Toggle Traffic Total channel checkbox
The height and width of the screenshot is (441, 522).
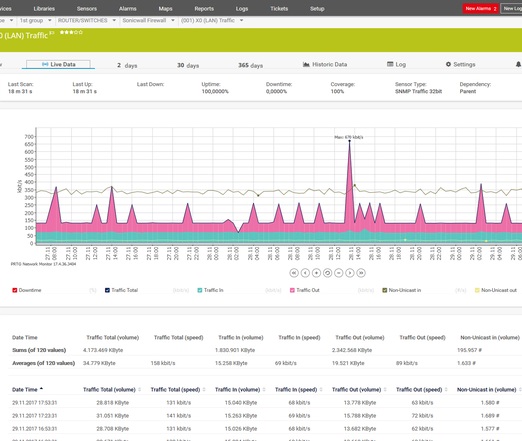tap(107, 290)
